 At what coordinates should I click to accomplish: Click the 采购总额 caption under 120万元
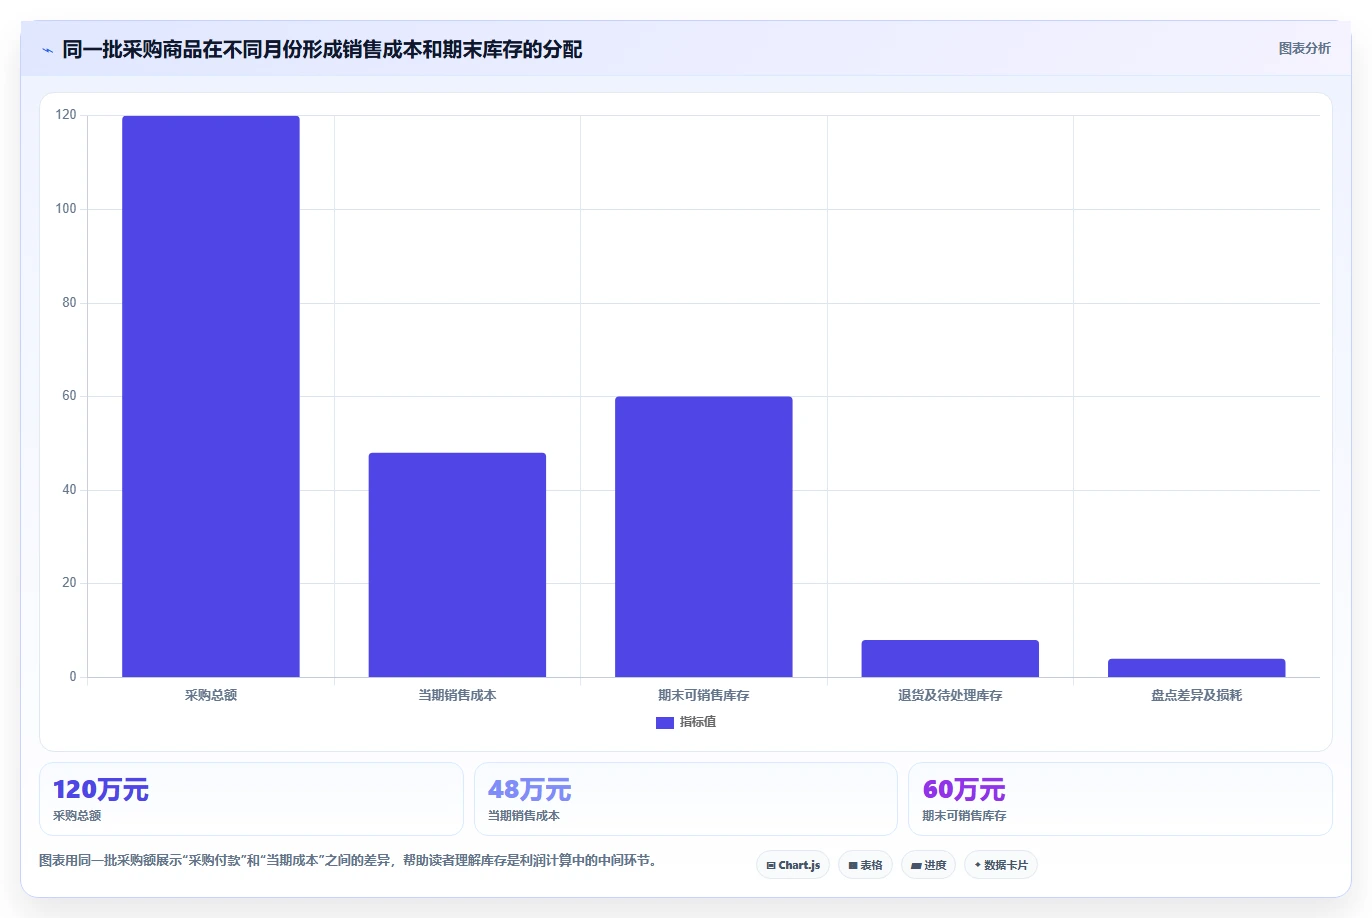77,816
